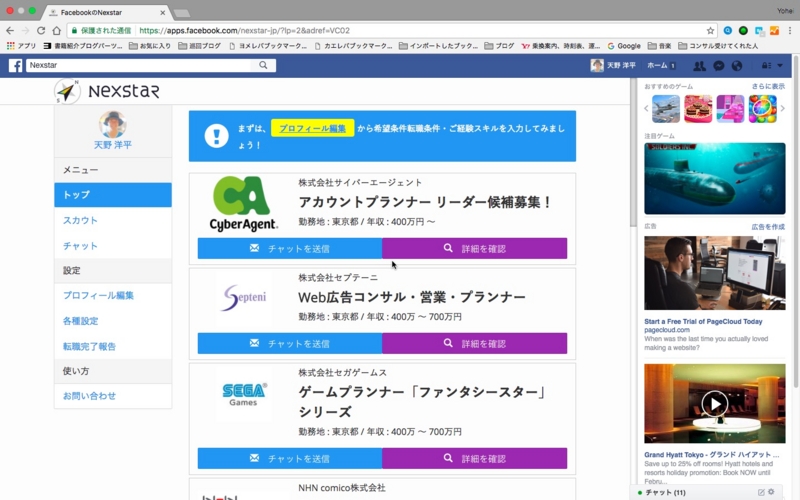
Task: View details of CyberAgent job
Action: tap(474, 248)
